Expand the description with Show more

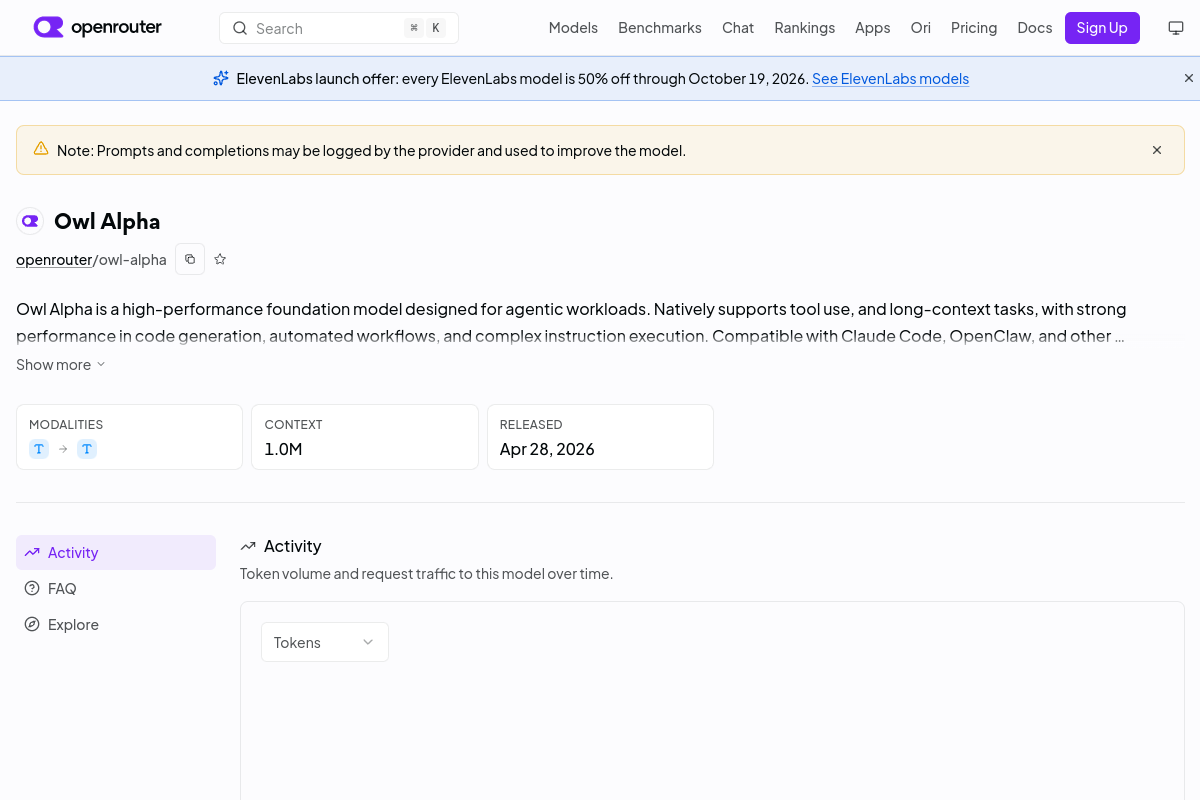tap(61, 365)
